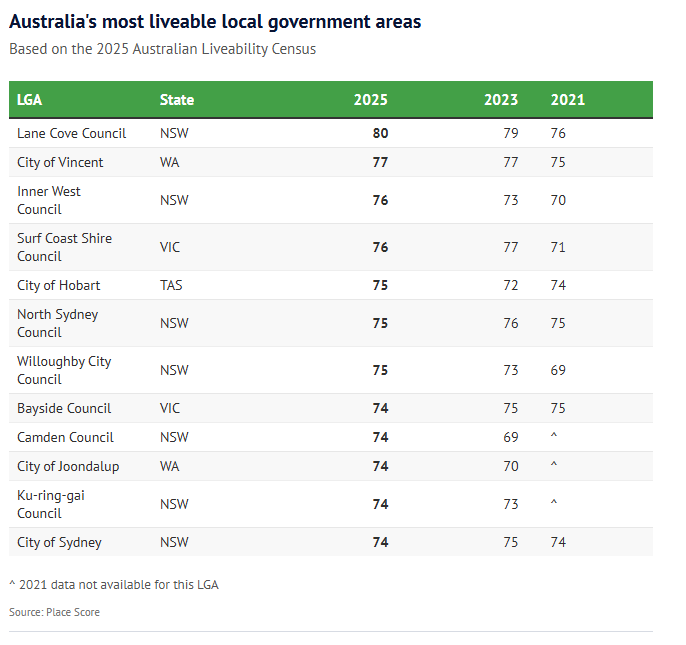Click the 2021 column header
This screenshot has height=645, width=686.
(x=567, y=100)
